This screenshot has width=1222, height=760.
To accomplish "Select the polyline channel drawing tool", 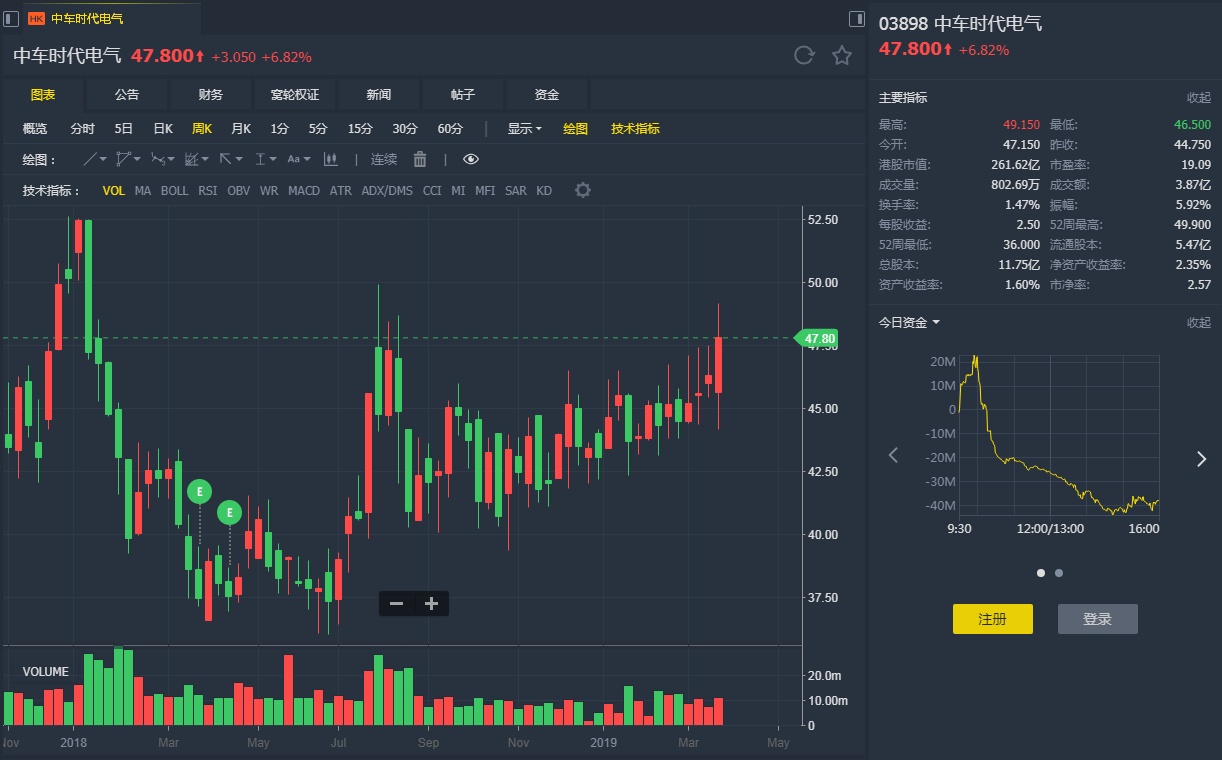I will (x=124, y=159).
